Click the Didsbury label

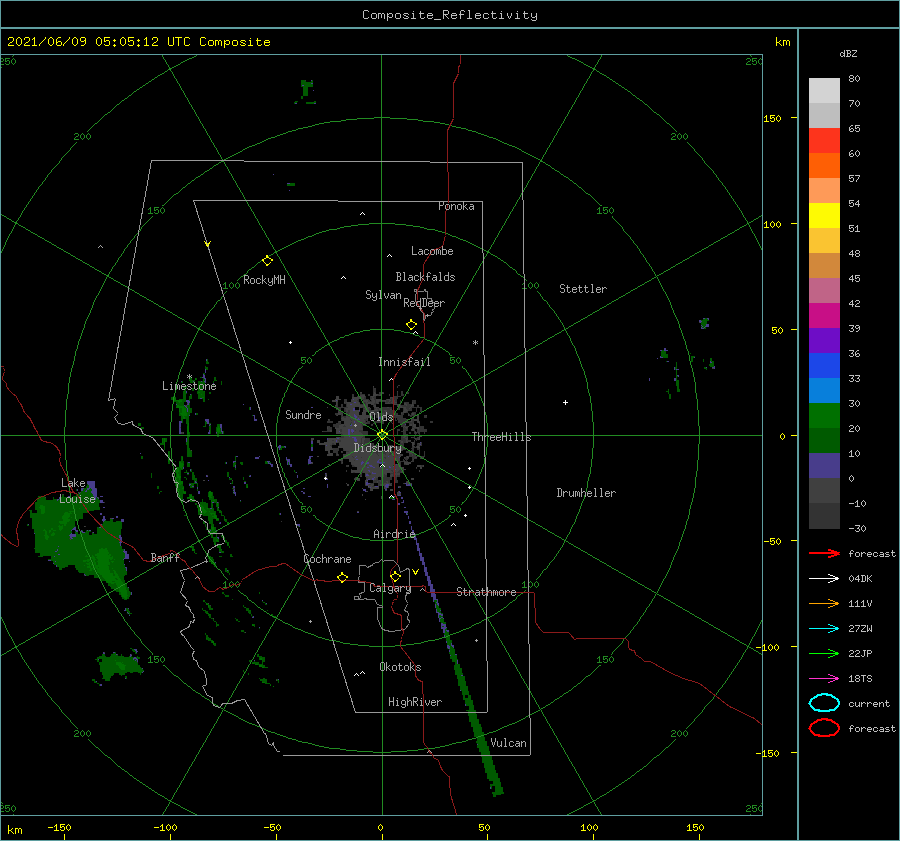click(377, 448)
